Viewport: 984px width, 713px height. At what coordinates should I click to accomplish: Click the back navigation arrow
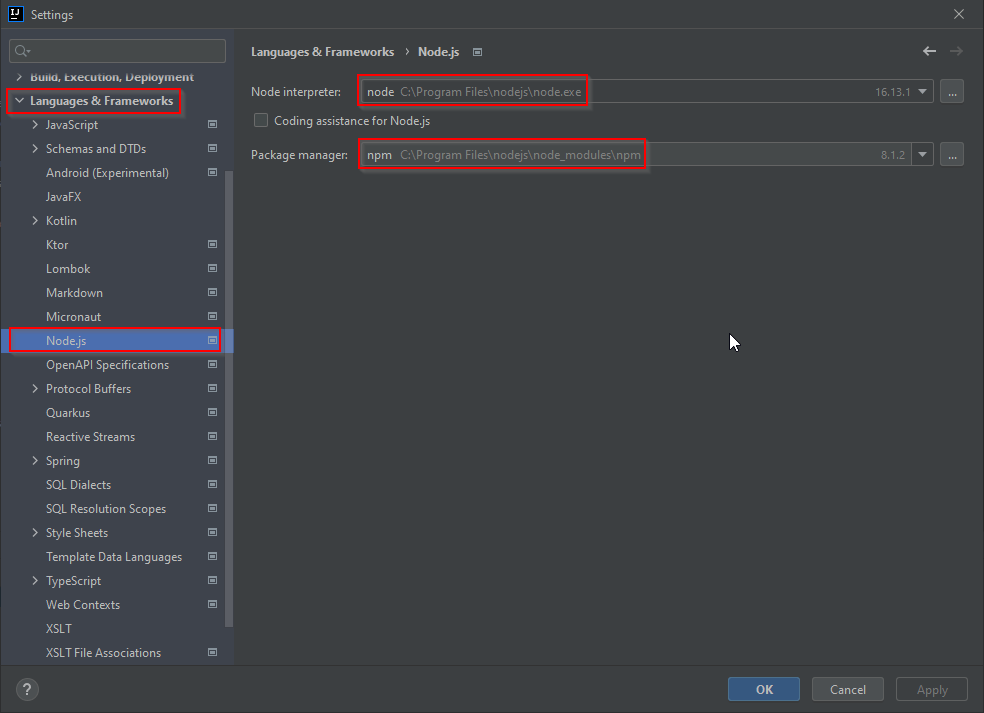click(928, 51)
